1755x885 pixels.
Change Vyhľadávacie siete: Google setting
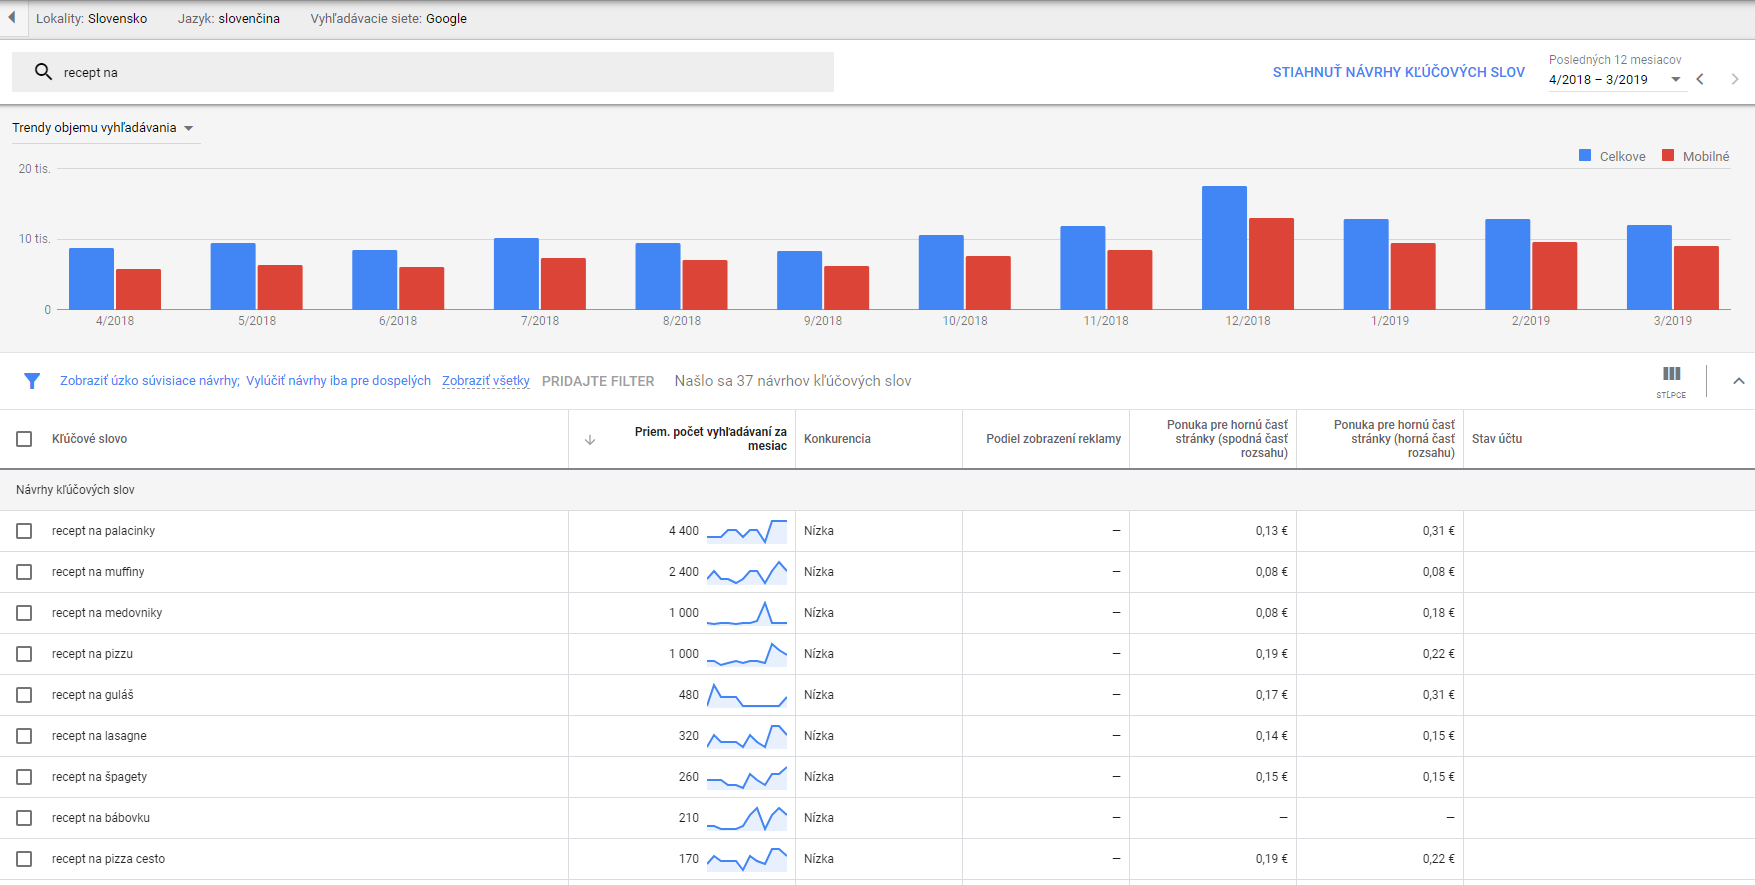click(389, 19)
